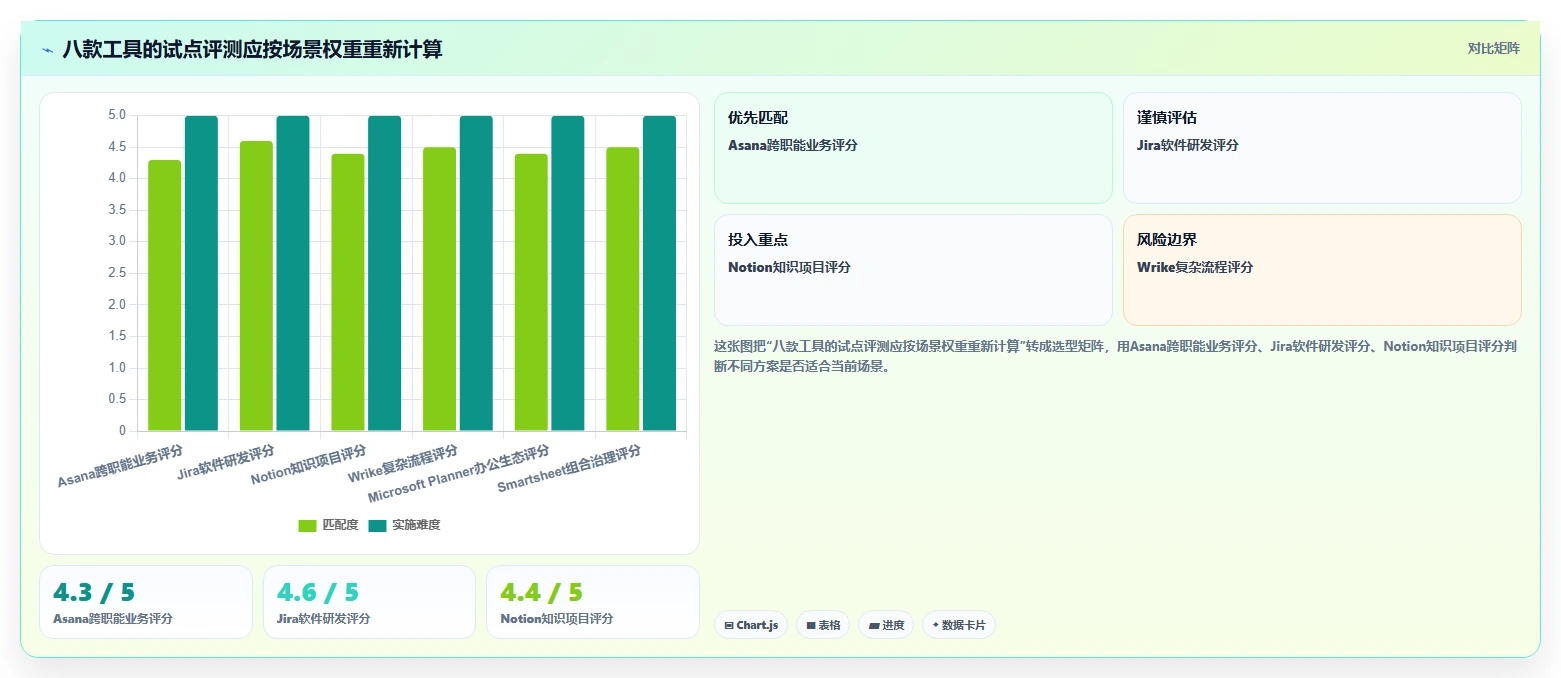
Task: Click the 实施难度 legend label
Action: click(416, 525)
